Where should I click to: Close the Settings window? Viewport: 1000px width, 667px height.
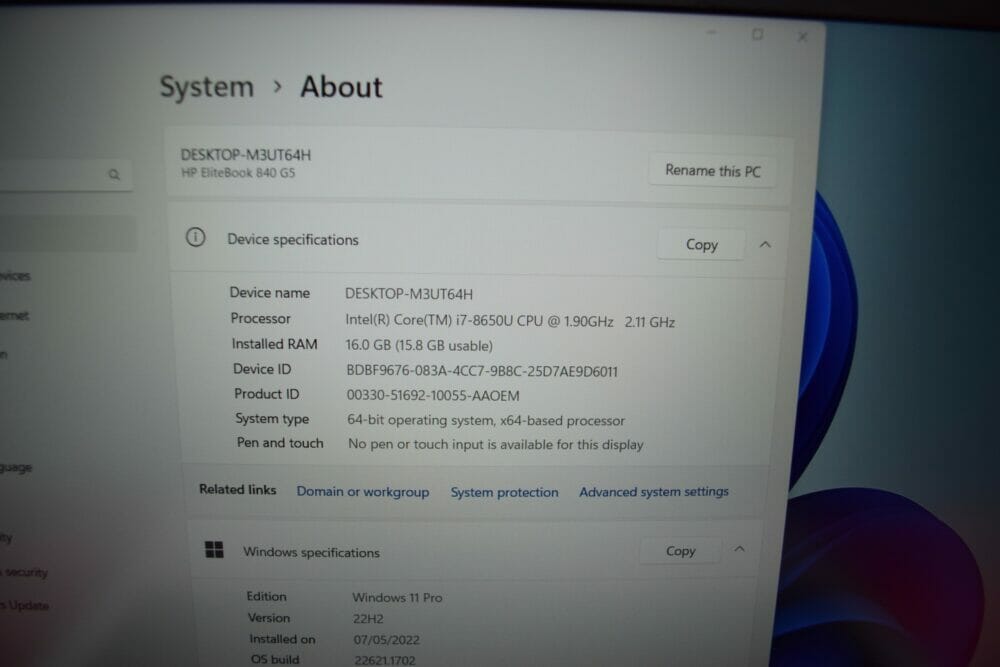(802, 37)
